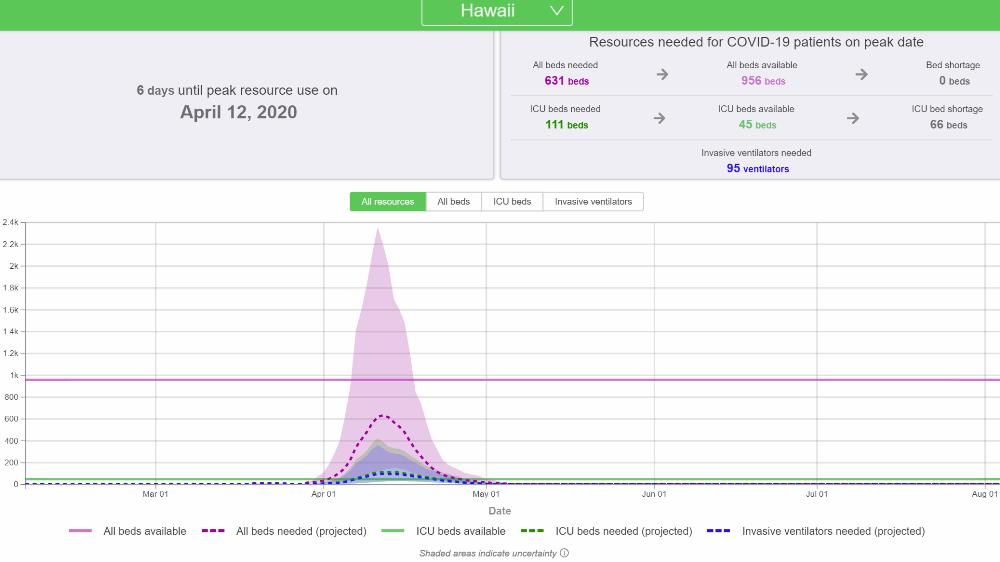
Task: Open the Hawaii state dropdown
Action: pos(497,11)
